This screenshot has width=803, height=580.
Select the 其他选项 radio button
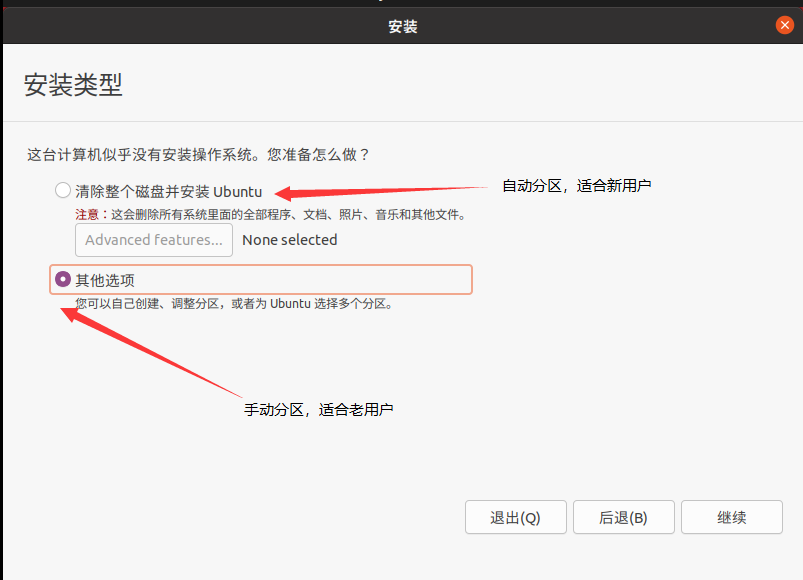tap(62, 280)
